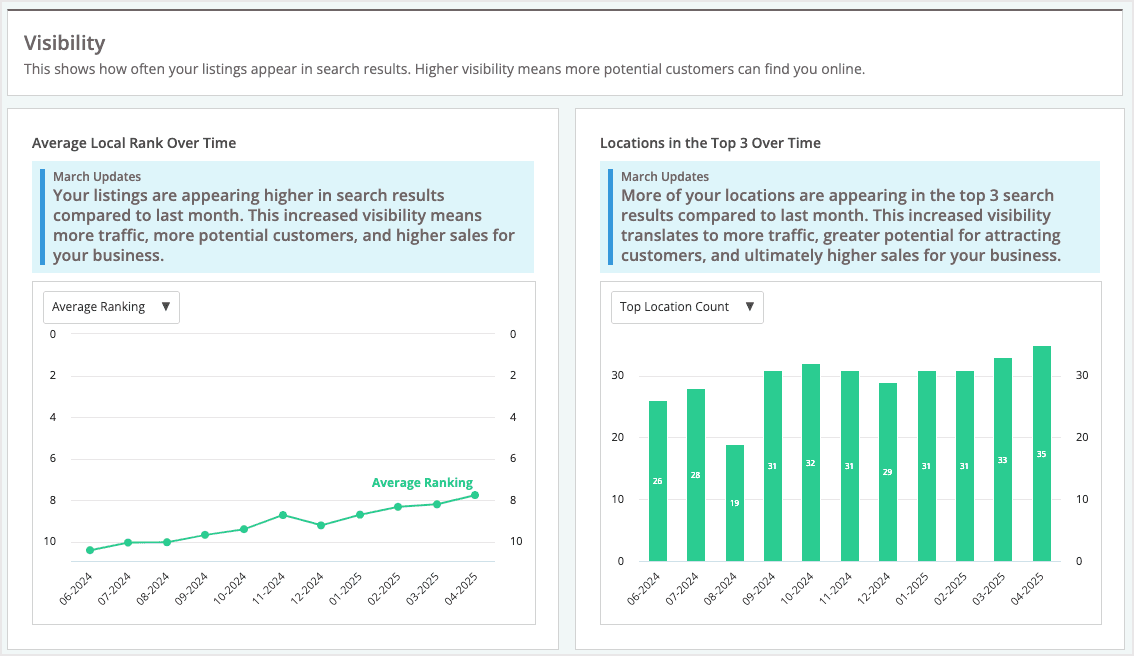Expand the chart metric selector arrow

[168, 307]
